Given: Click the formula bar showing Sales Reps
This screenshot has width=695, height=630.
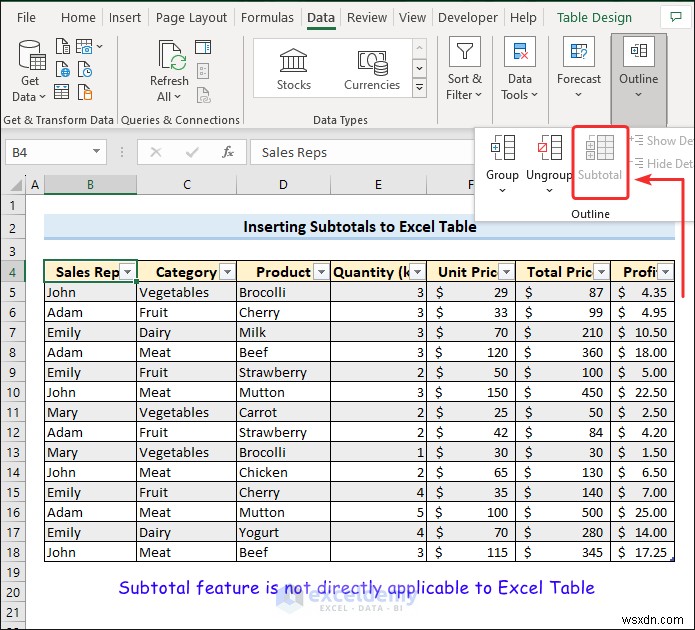Looking at the screenshot, I should [x=363, y=152].
